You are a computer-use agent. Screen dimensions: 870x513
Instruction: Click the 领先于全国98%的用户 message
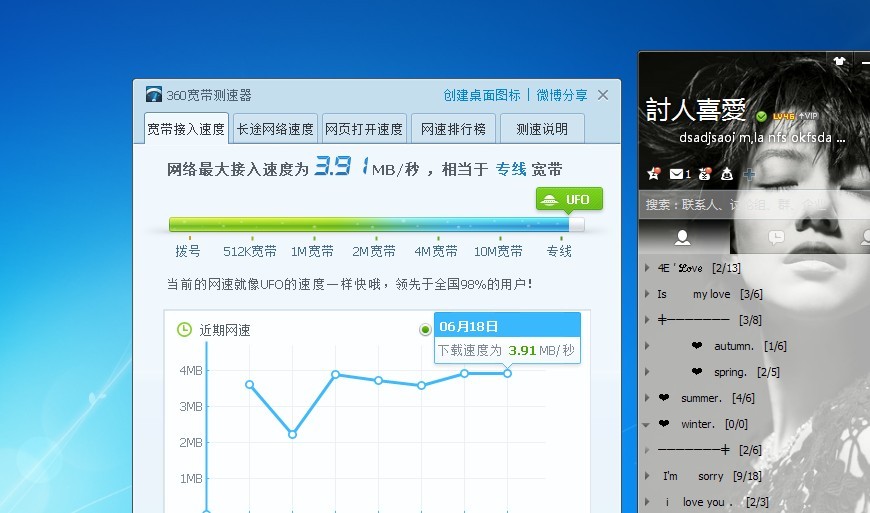click(464, 284)
